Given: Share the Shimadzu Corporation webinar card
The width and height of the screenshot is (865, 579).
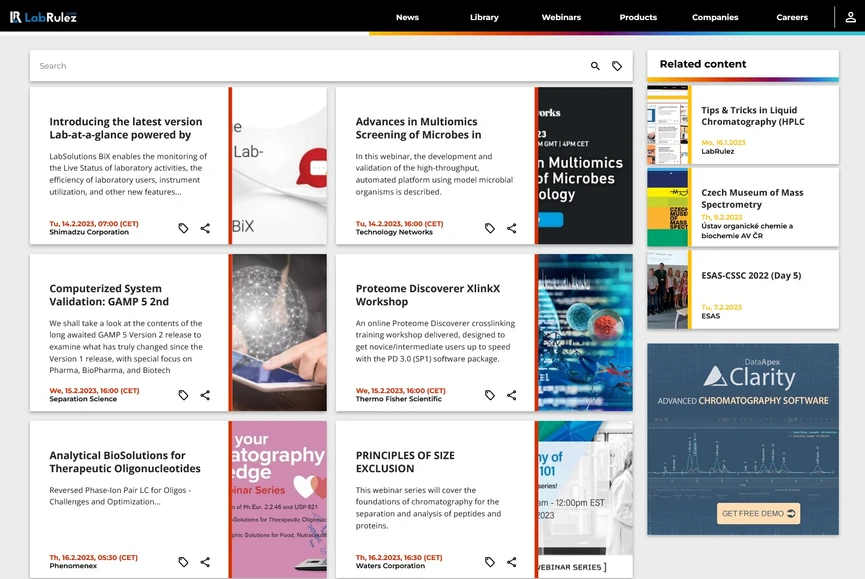Looking at the screenshot, I should 205,228.
